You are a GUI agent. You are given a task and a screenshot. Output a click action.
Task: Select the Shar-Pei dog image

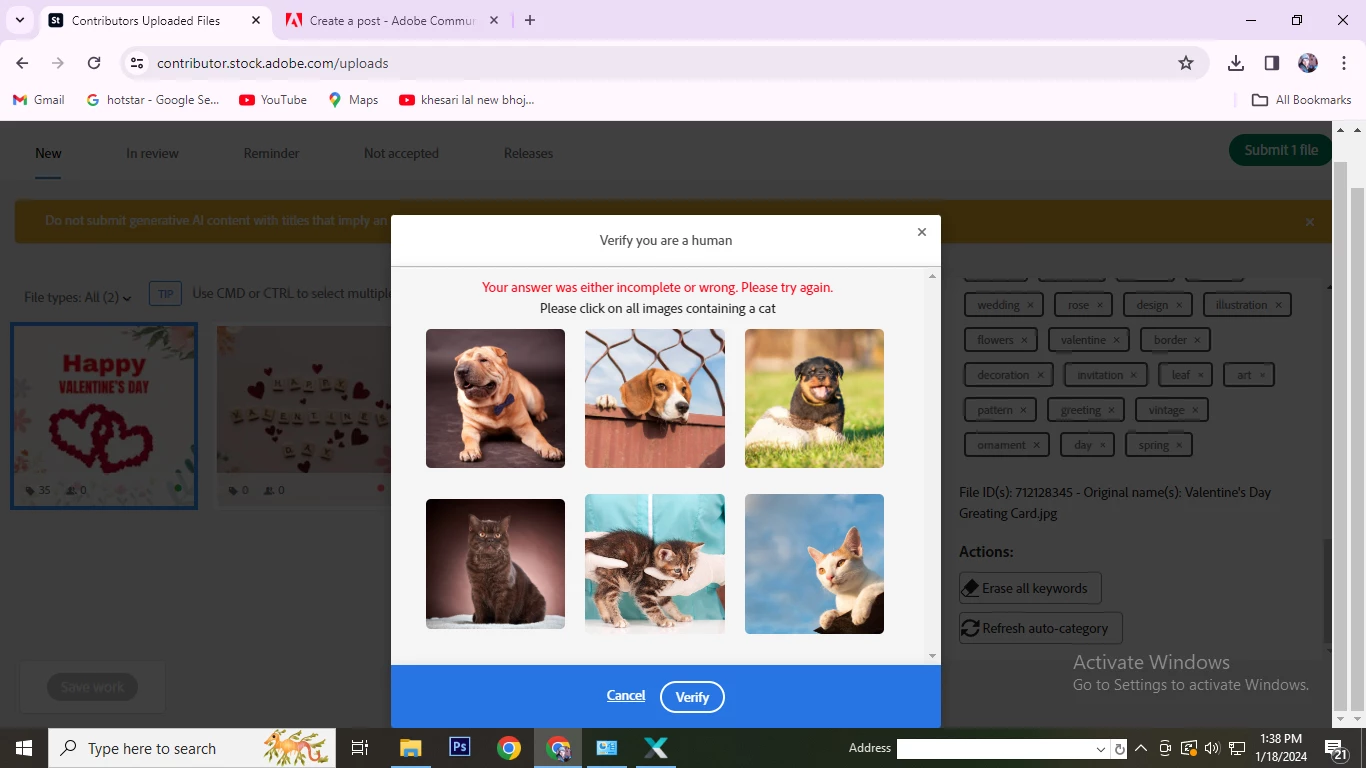point(495,398)
